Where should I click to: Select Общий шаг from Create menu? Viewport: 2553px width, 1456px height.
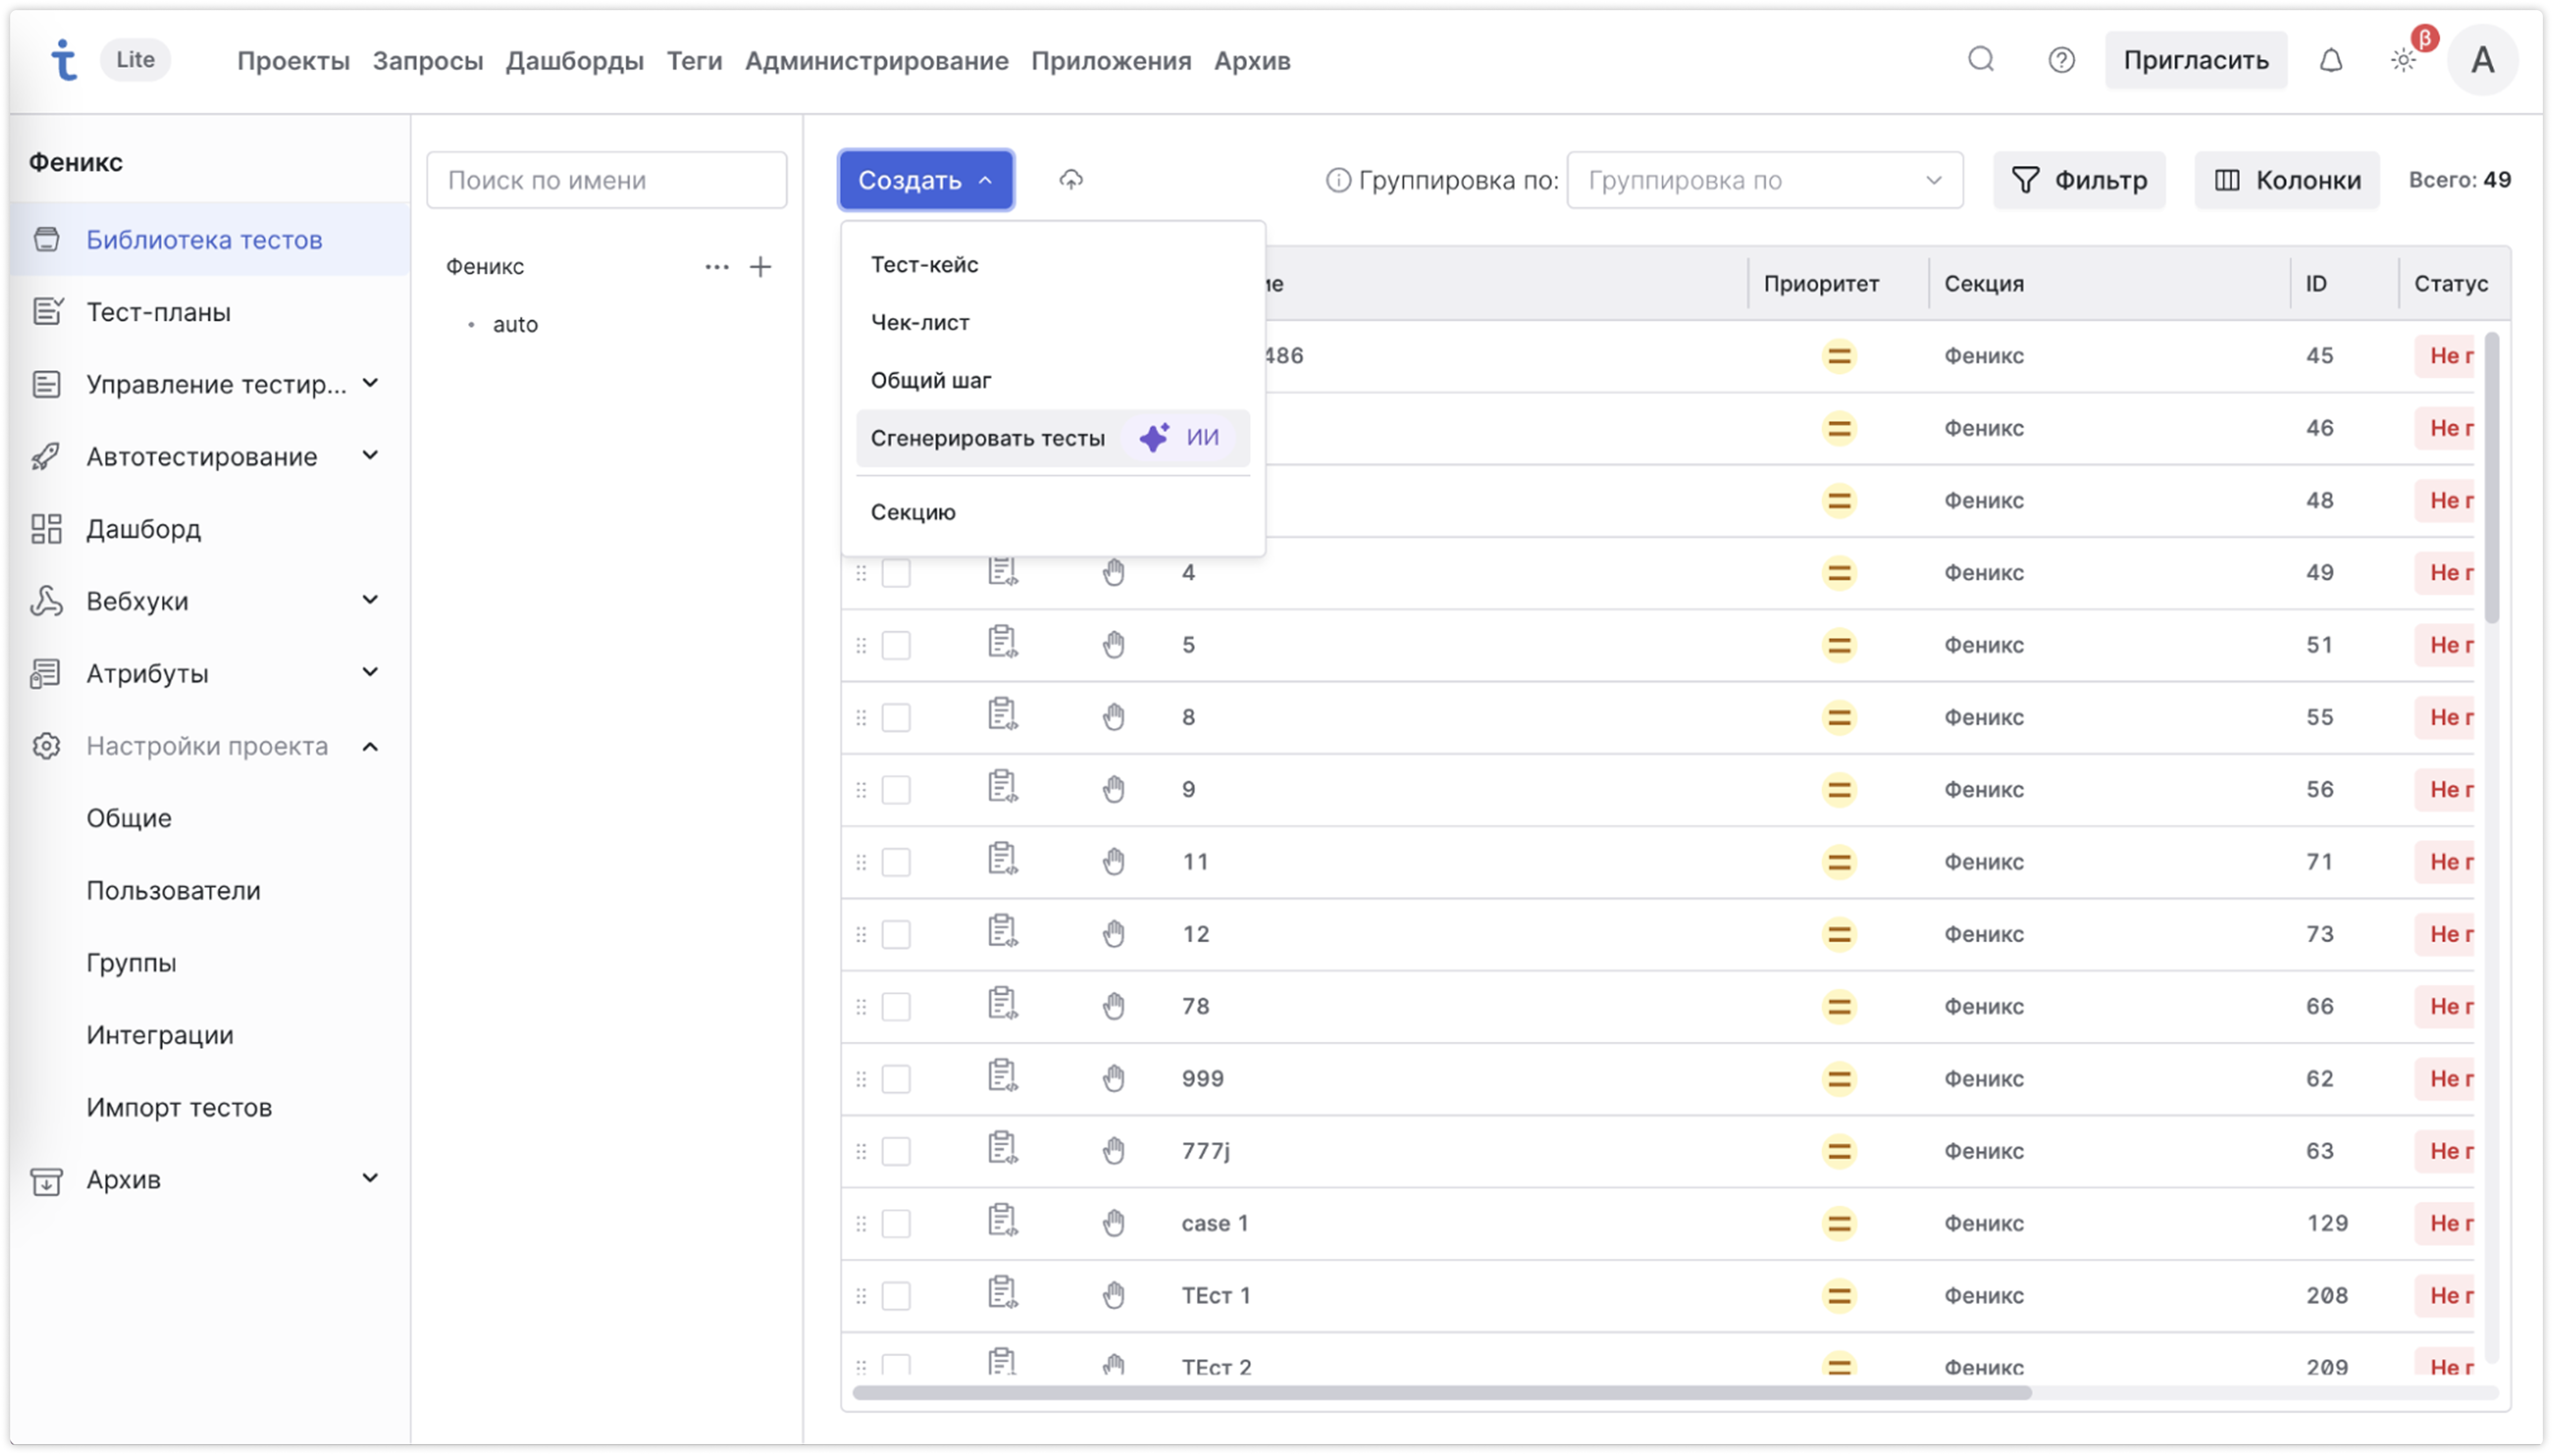(1052, 381)
